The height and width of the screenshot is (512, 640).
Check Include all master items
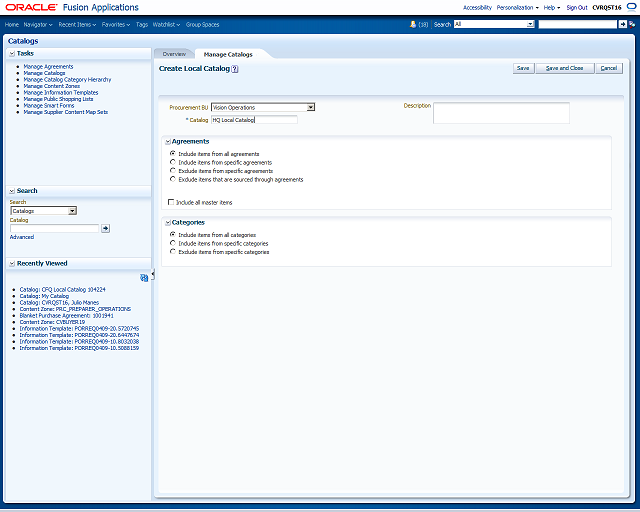171,202
